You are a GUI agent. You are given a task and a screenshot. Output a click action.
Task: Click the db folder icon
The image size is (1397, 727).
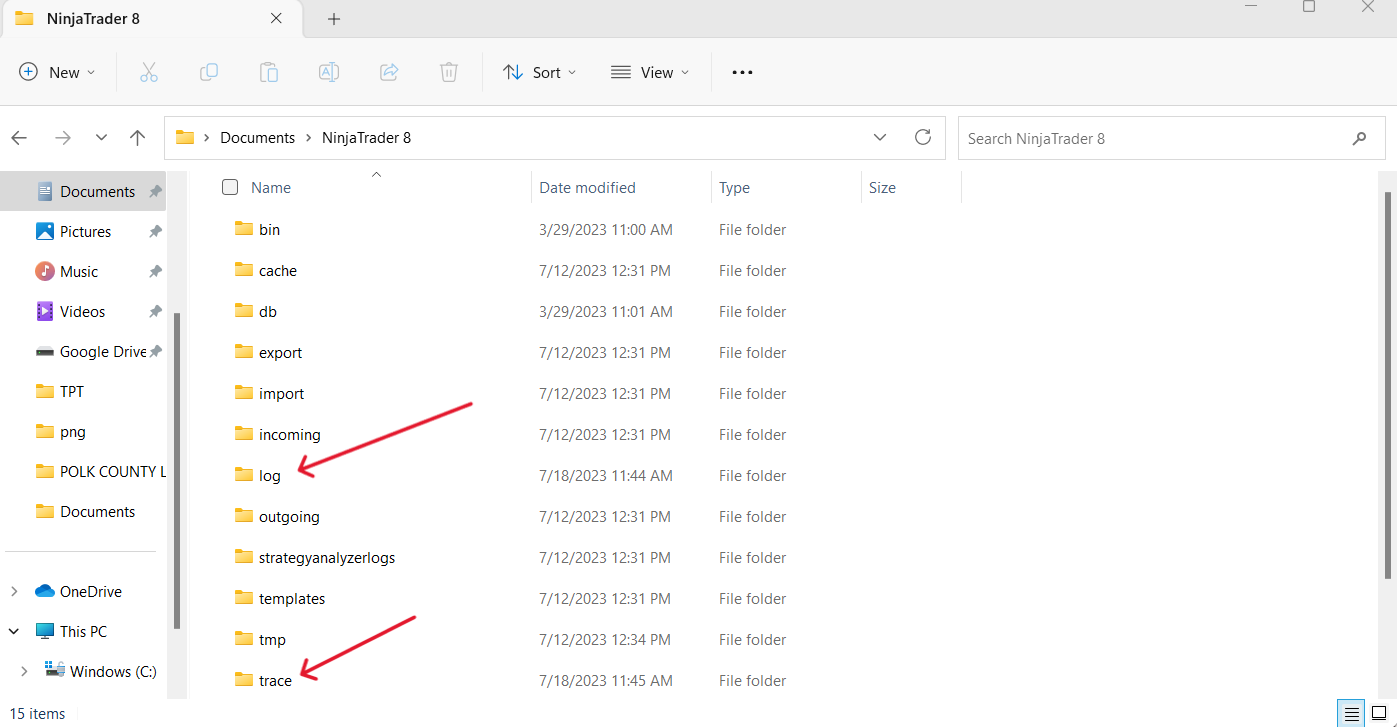(x=244, y=311)
